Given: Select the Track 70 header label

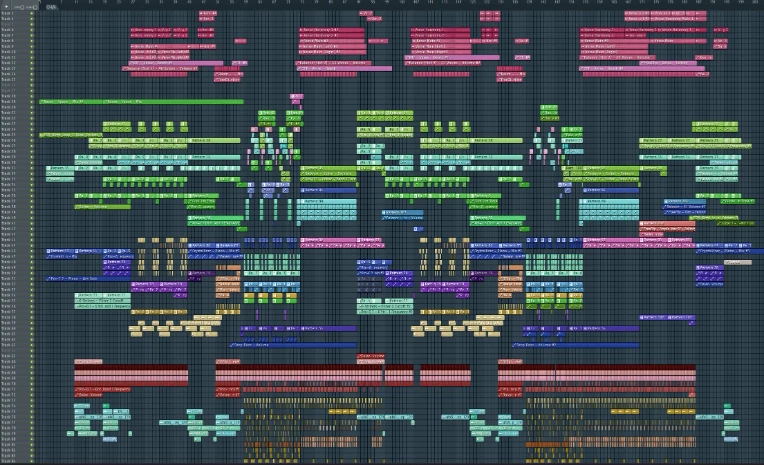Looking at the screenshot, I should [8, 384].
